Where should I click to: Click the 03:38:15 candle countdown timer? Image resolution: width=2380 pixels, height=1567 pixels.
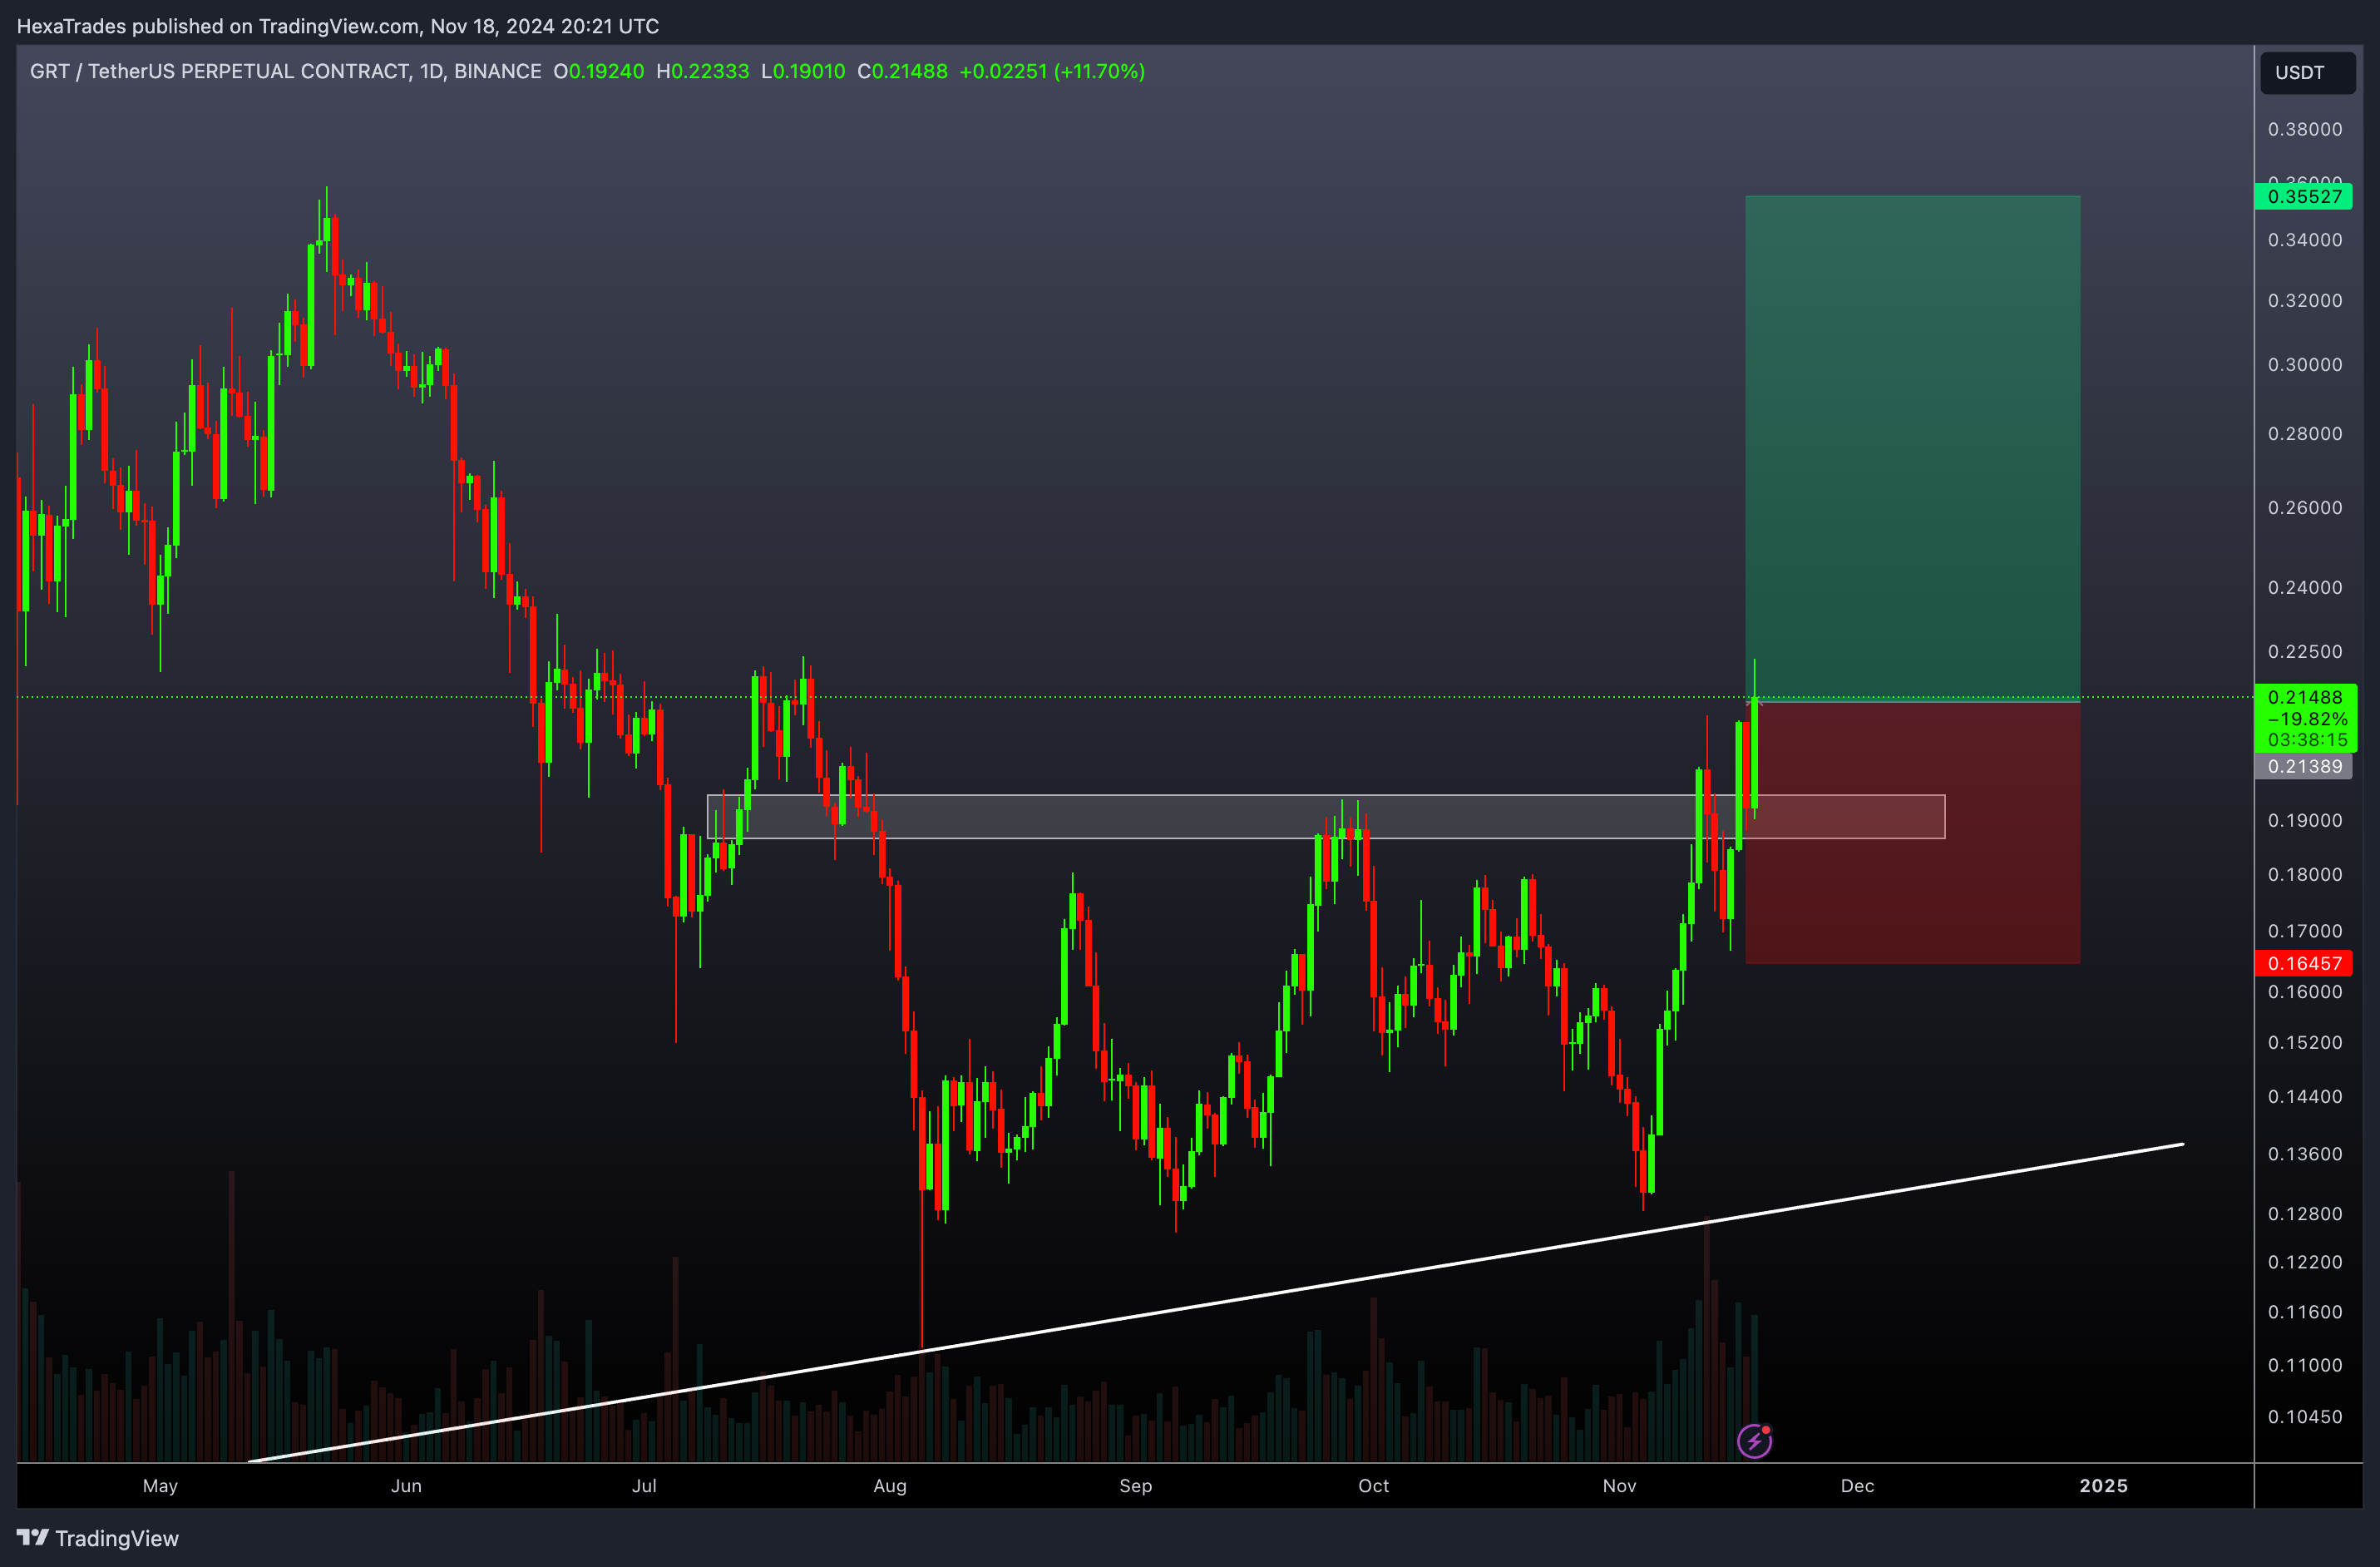[x=2307, y=740]
